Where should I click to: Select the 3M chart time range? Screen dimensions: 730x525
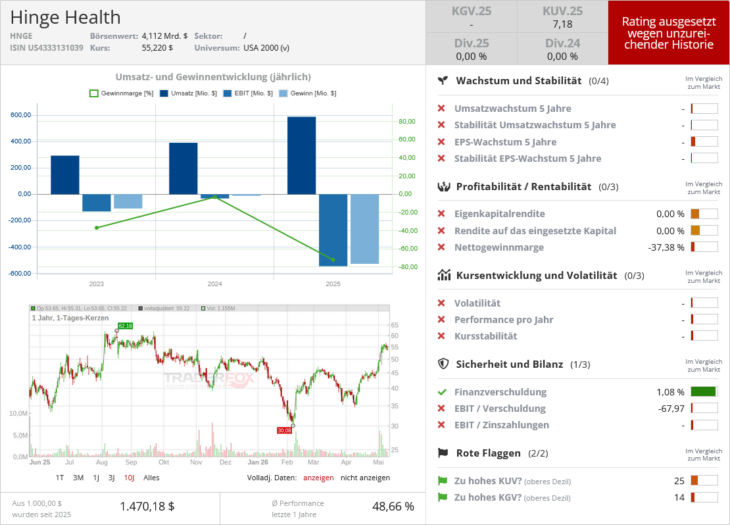point(78,478)
